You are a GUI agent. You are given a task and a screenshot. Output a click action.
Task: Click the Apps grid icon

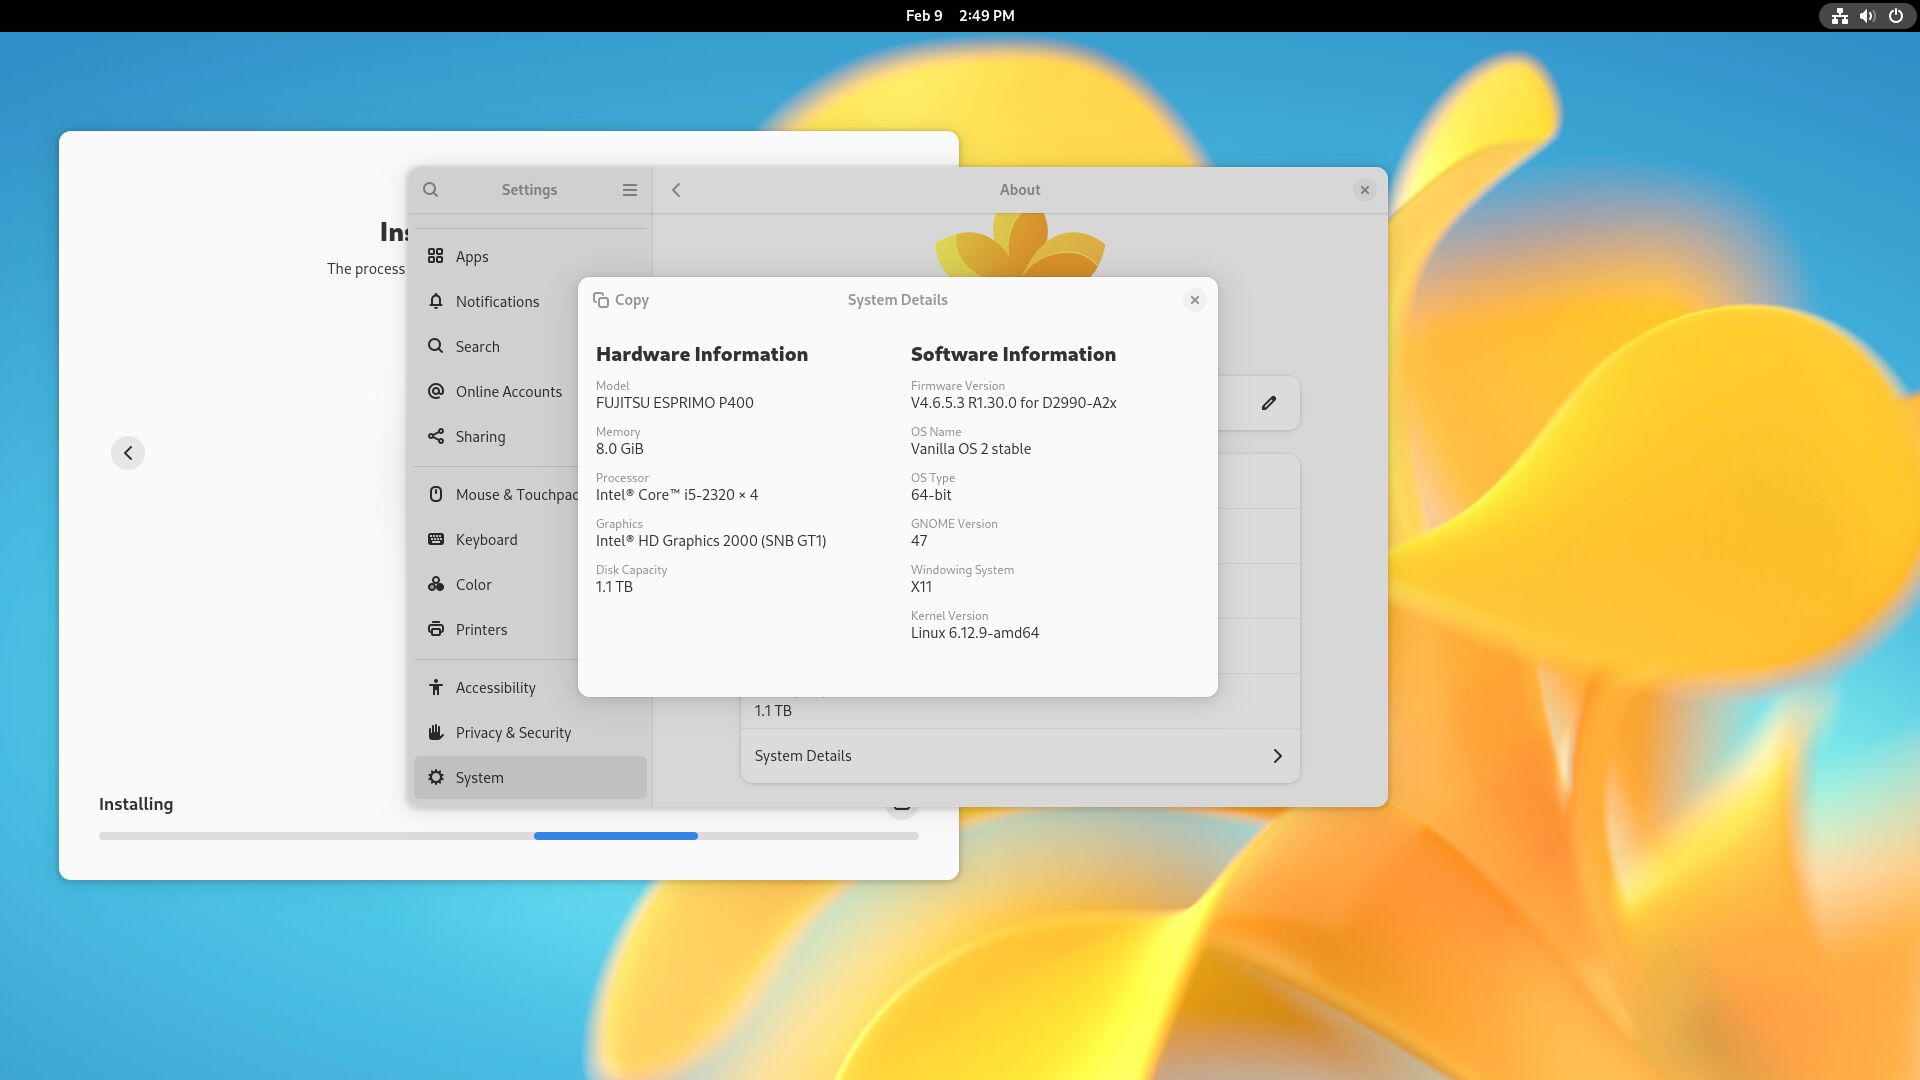(x=435, y=256)
